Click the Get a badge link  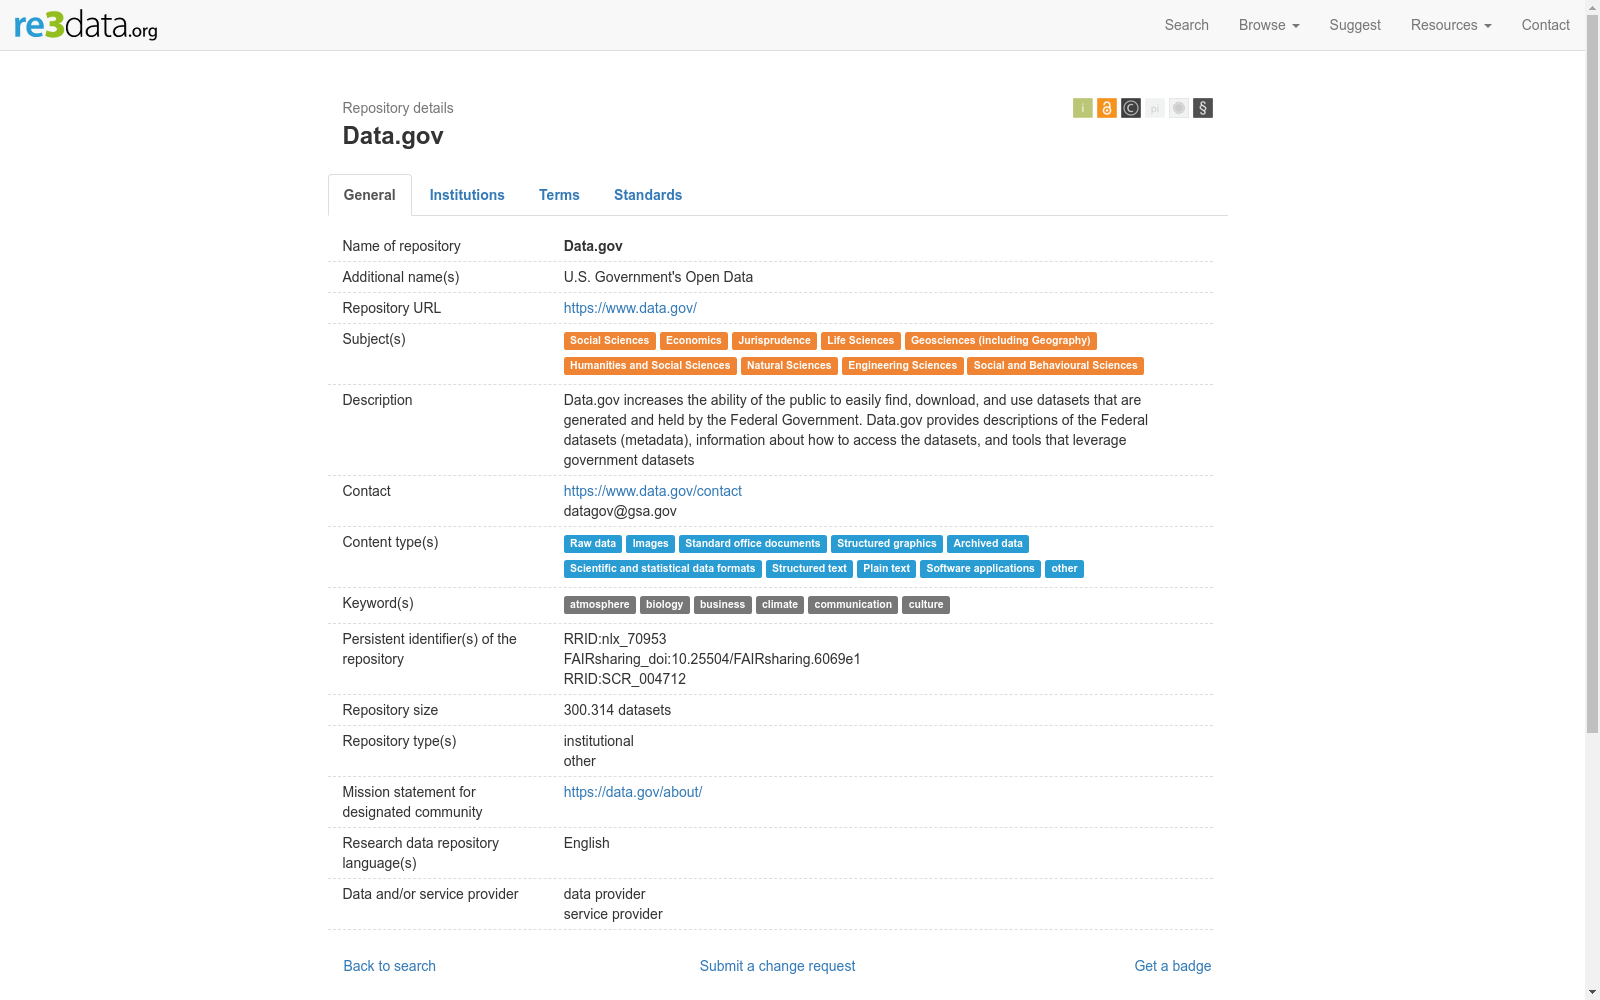click(x=1172, y=966)
